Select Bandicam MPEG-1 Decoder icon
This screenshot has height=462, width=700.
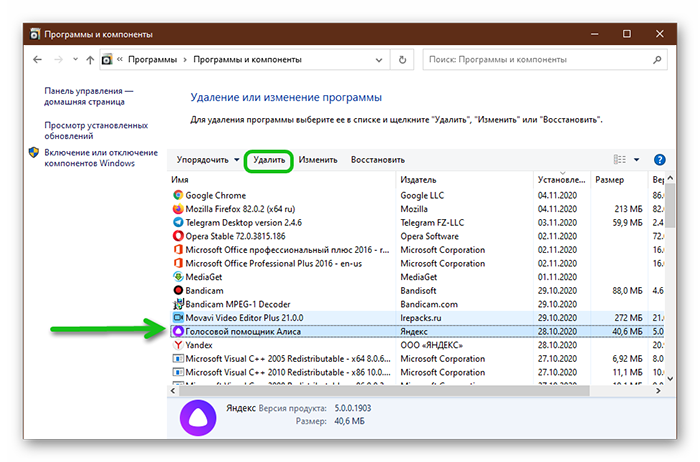(178, 304)
